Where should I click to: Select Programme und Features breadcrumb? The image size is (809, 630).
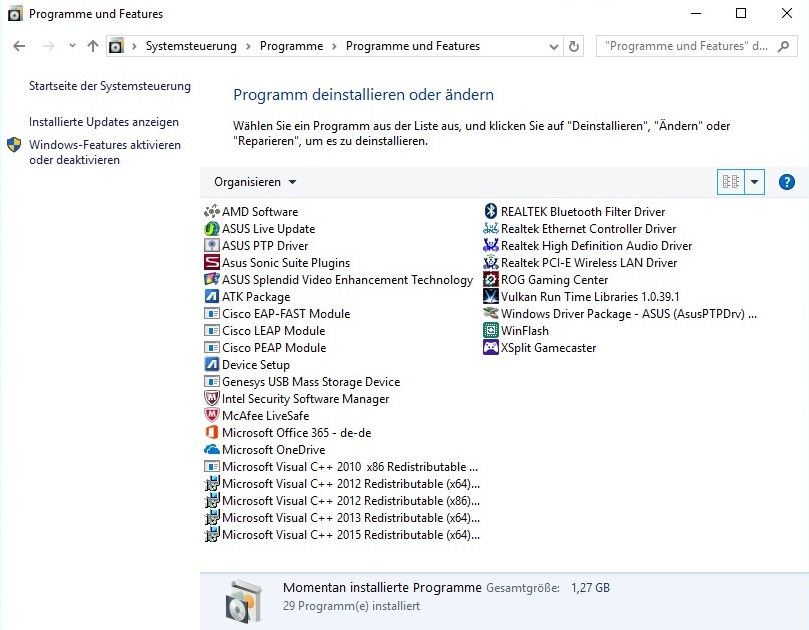(x=413, y=46)
